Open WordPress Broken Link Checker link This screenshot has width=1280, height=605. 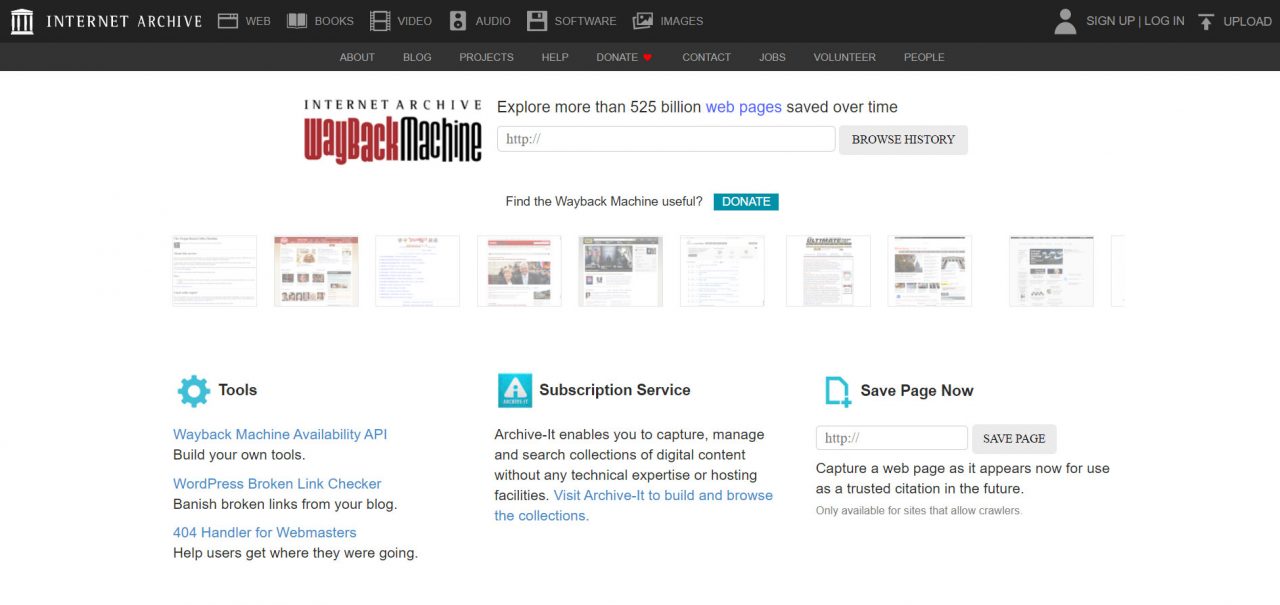[277, 483]
